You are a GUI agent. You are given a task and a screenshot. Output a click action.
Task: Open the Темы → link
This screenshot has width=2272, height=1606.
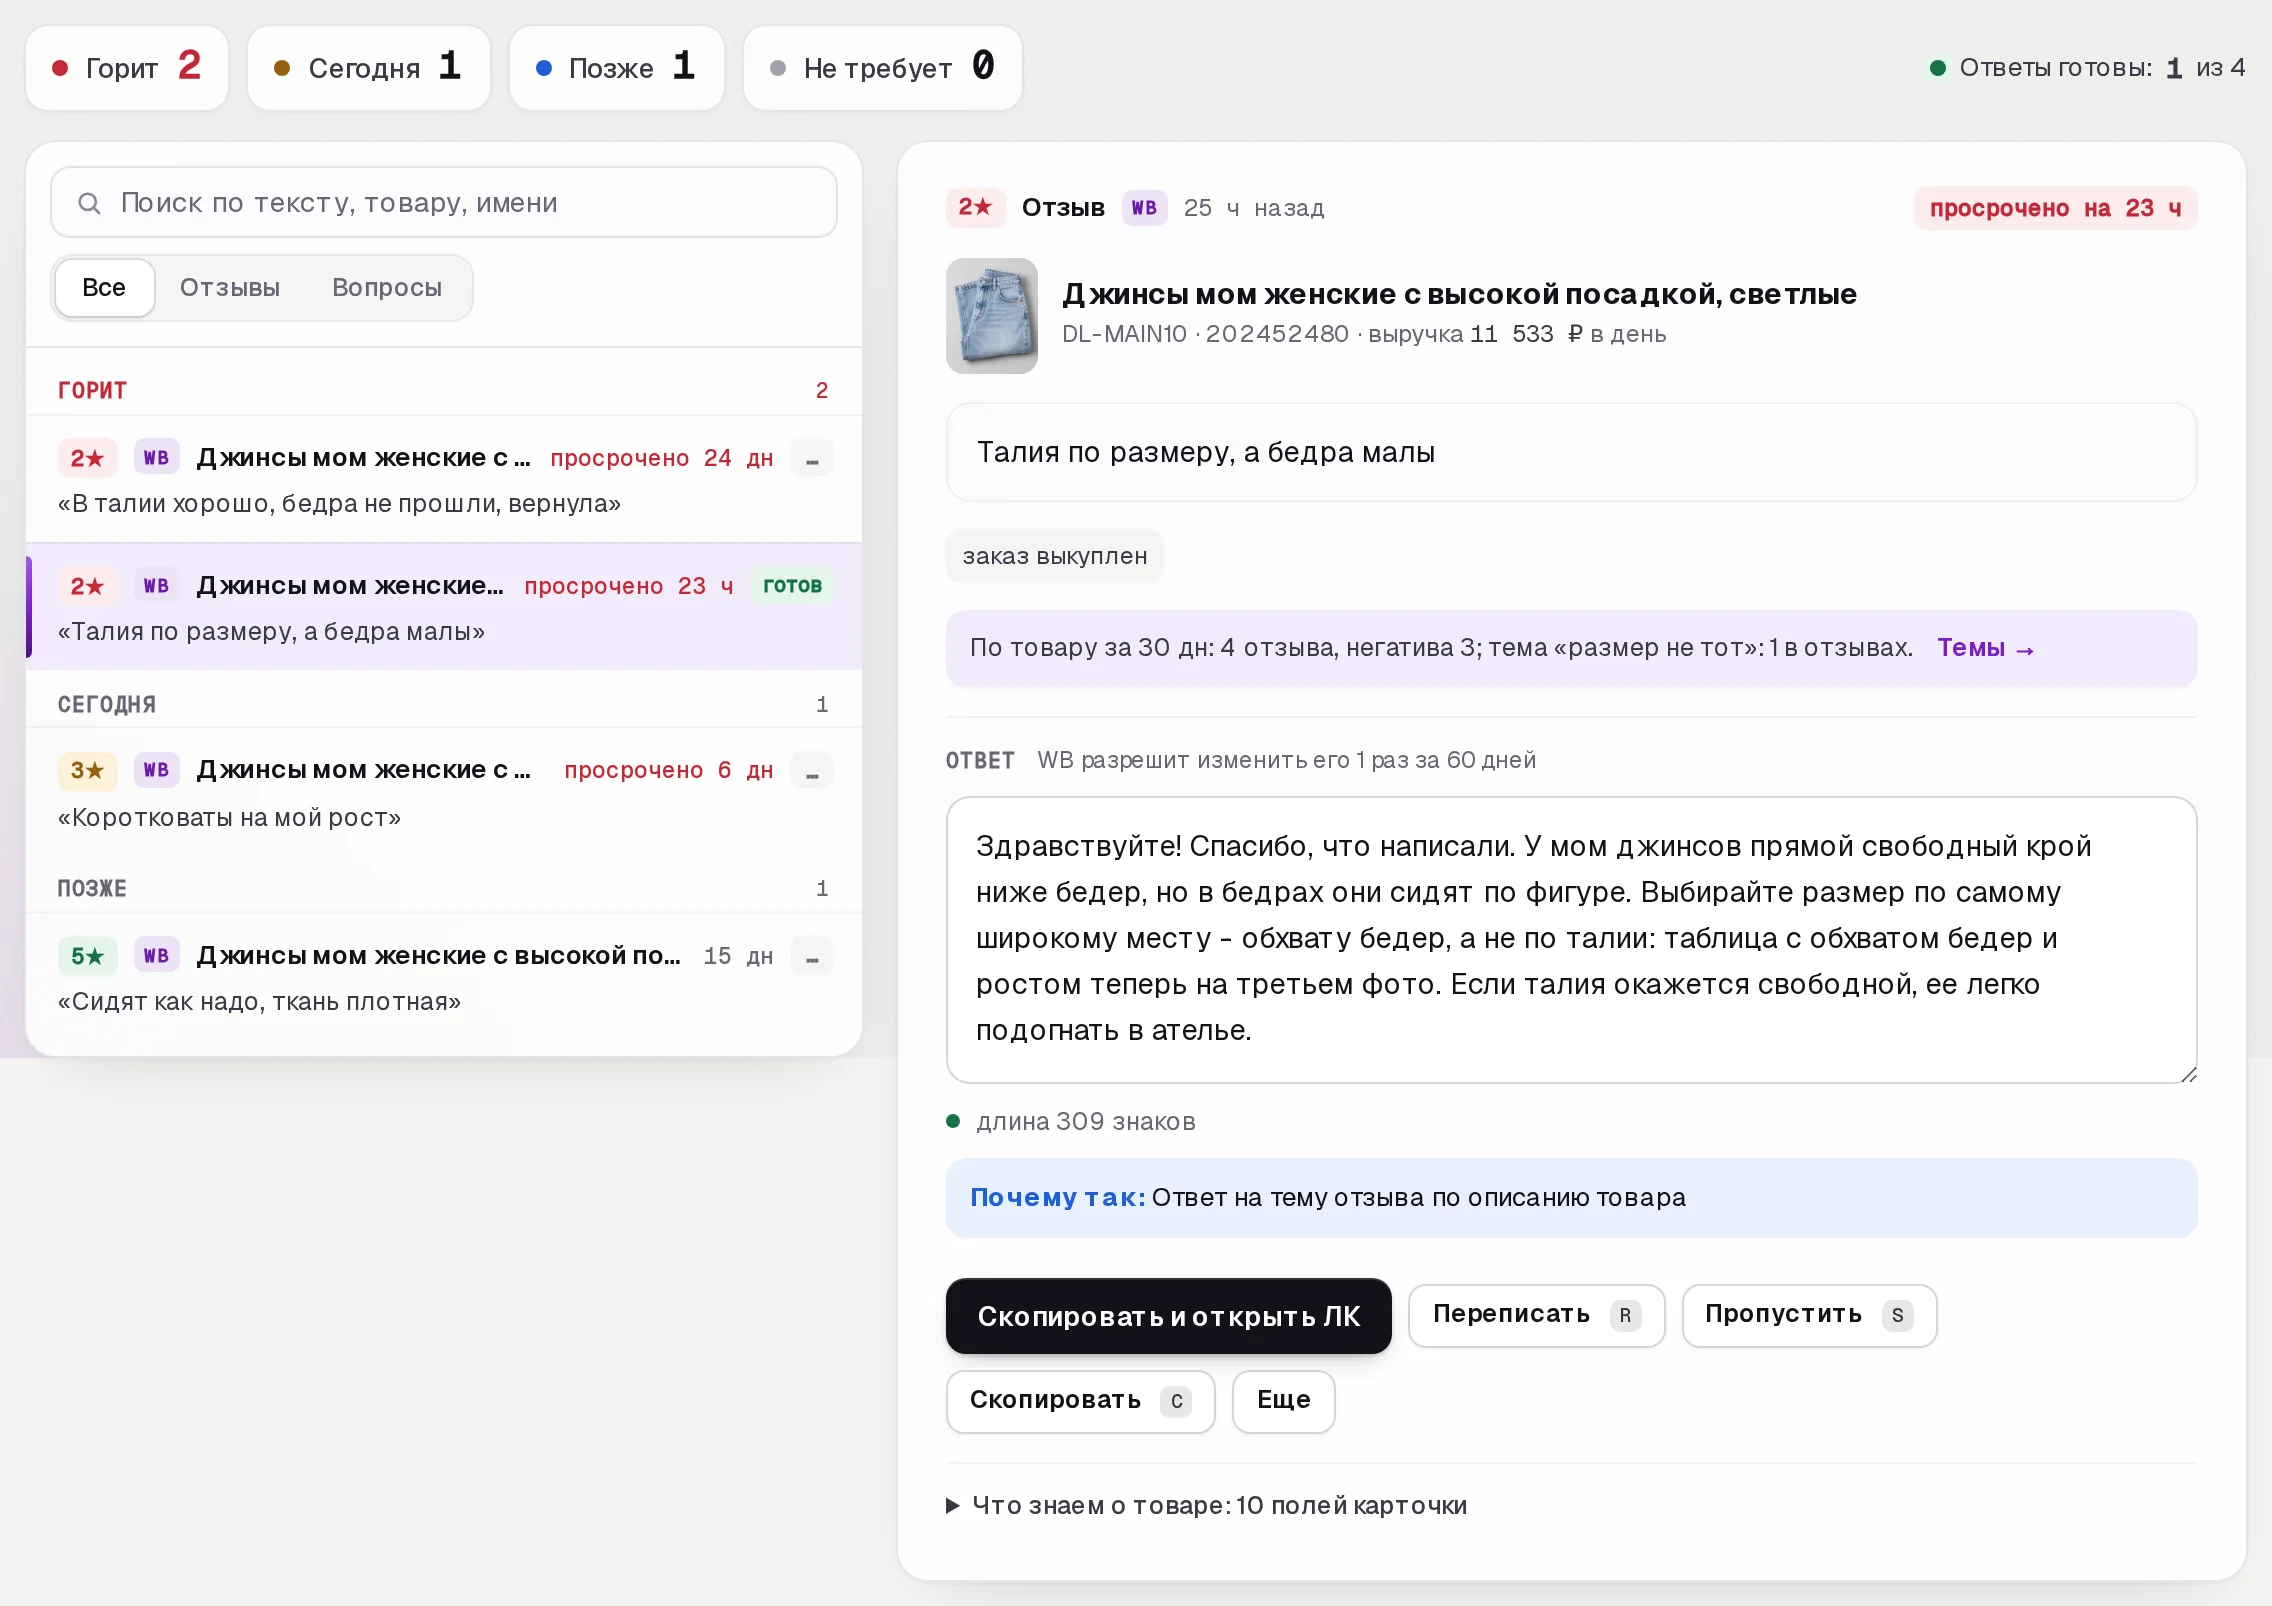click(1985, 648)
